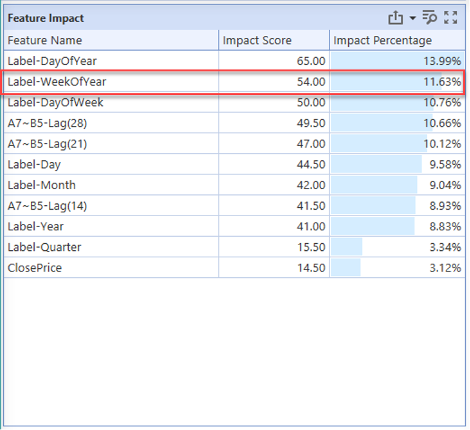Screen dimensions: 470x430
Task: Select the ClosePrice row
Action: pyautogui.click(x=235, y=268)
